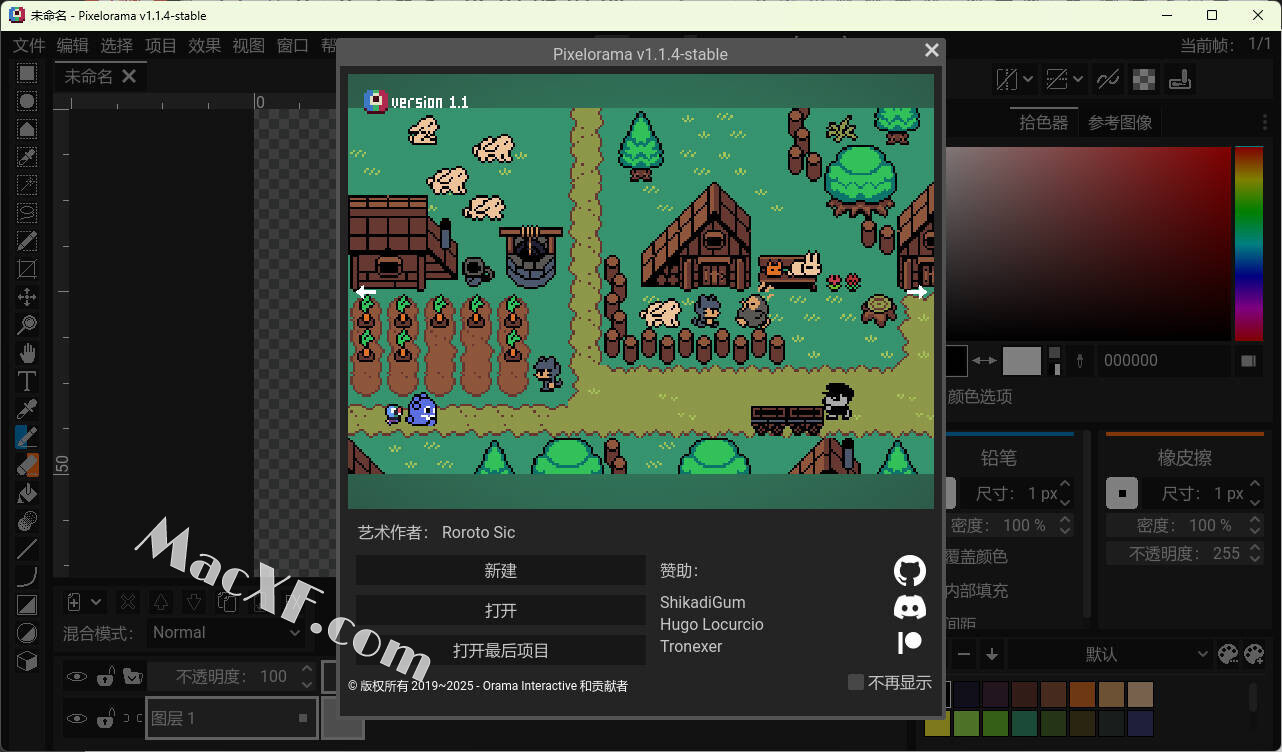Select the Rectangular Selection tool

27,73
